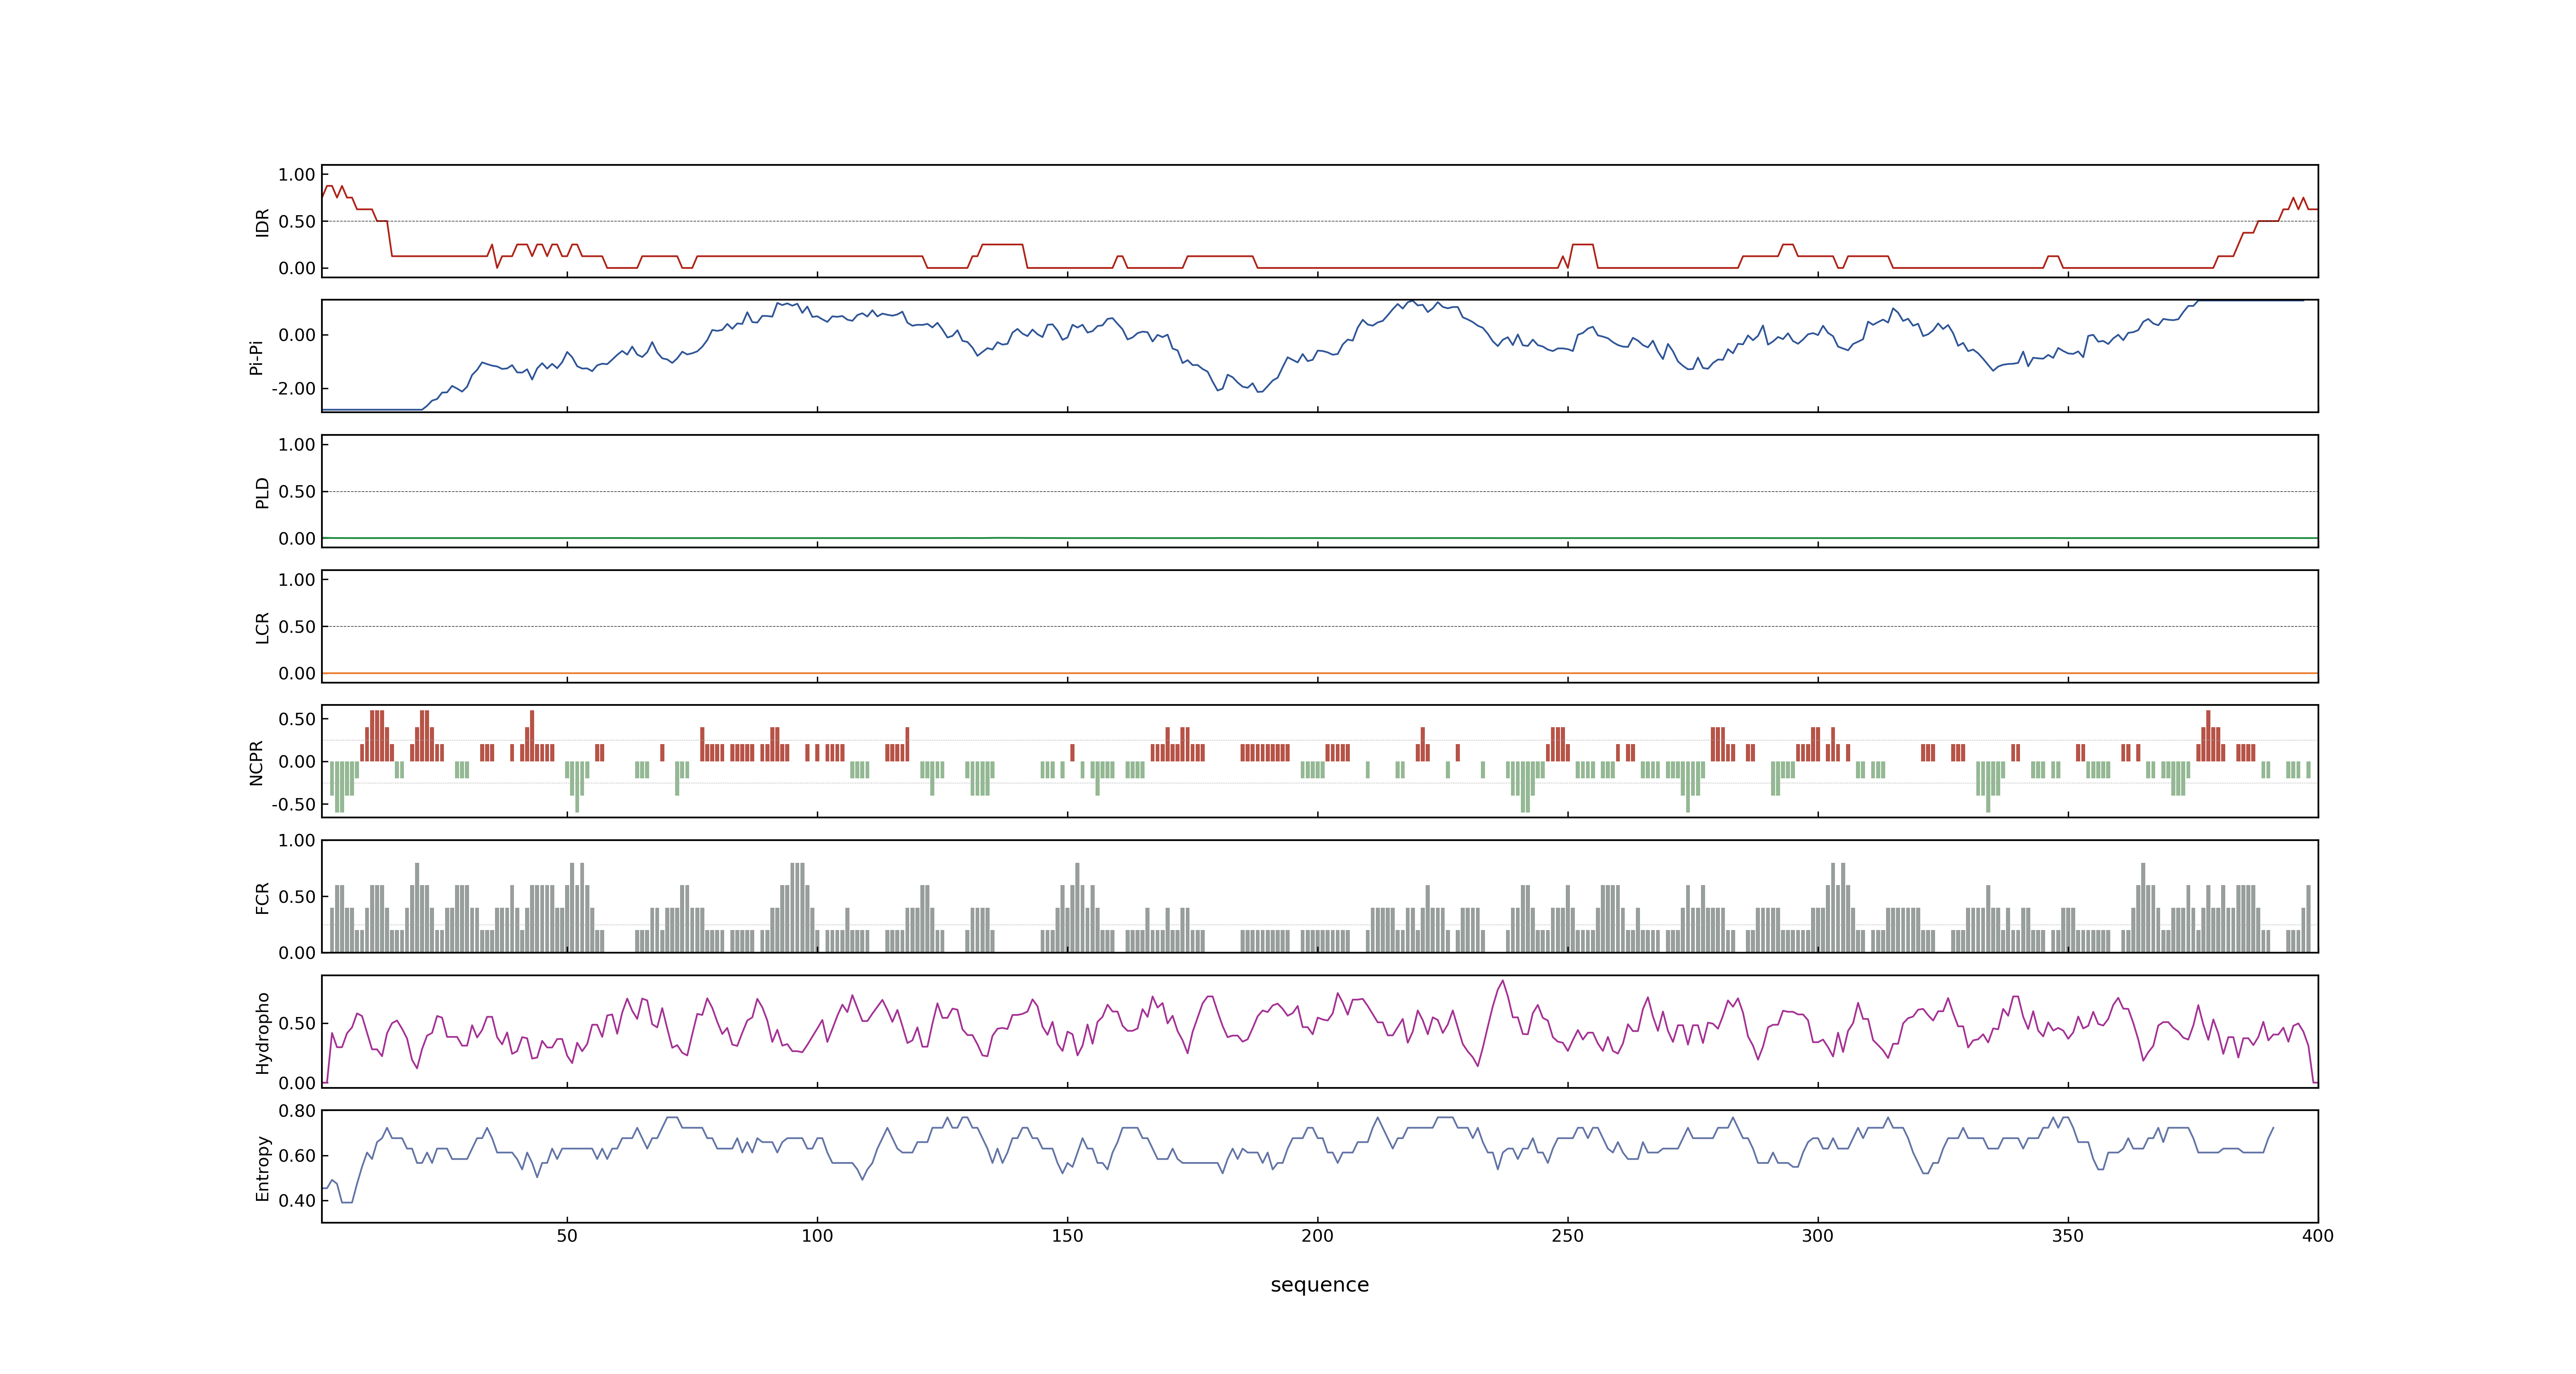The image size is (2576, 1374).
Task: Select the LCR y-axis label
Action: click(262, 627)
